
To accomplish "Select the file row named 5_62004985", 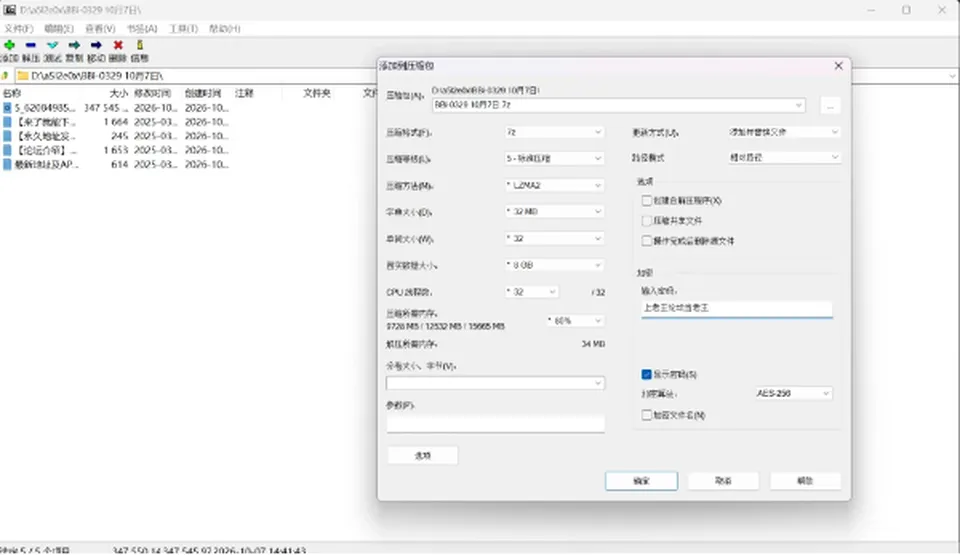I will pos(116,108).
